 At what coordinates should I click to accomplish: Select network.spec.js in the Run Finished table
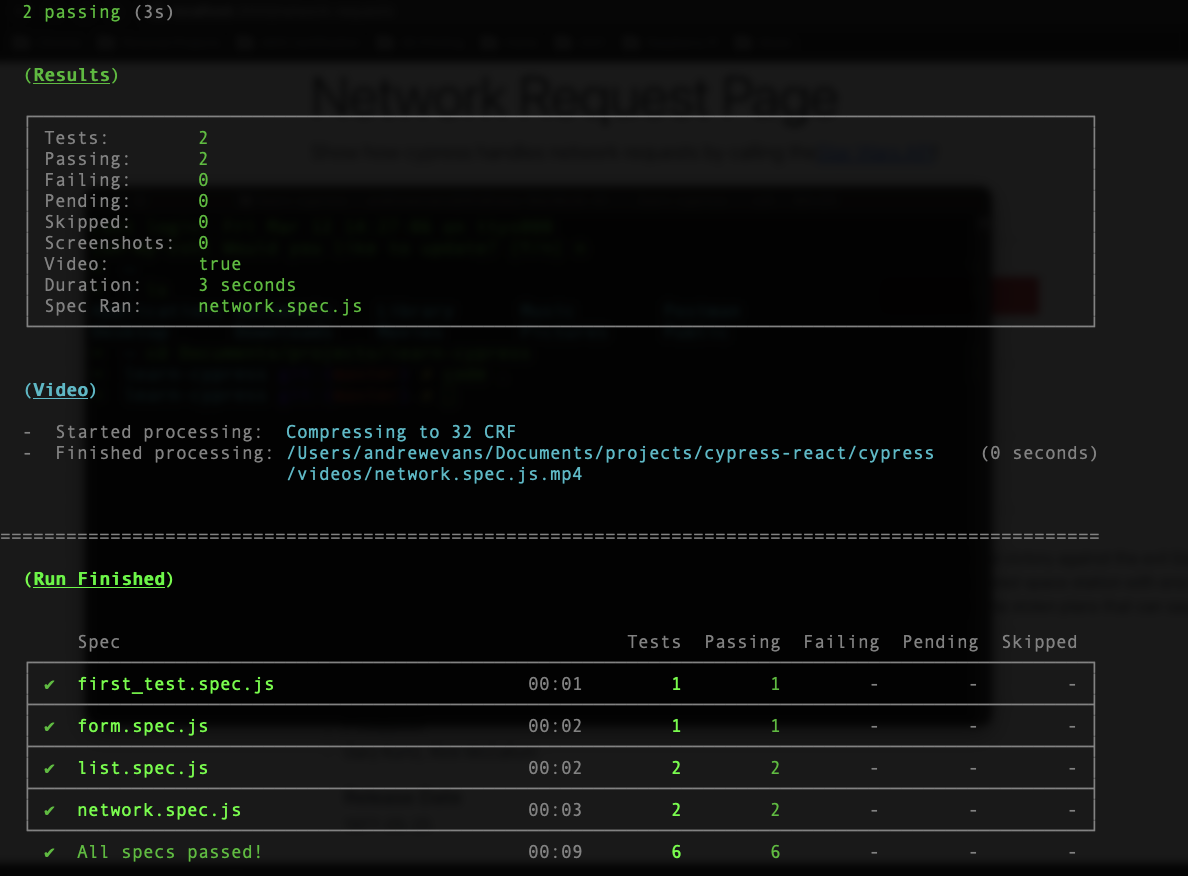pos(158,809)
